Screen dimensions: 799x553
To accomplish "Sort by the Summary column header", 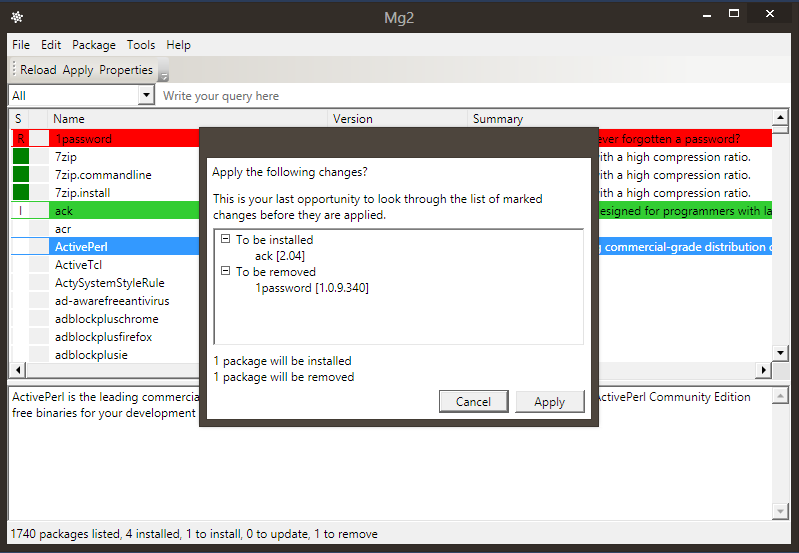I will tap(620, 119).
